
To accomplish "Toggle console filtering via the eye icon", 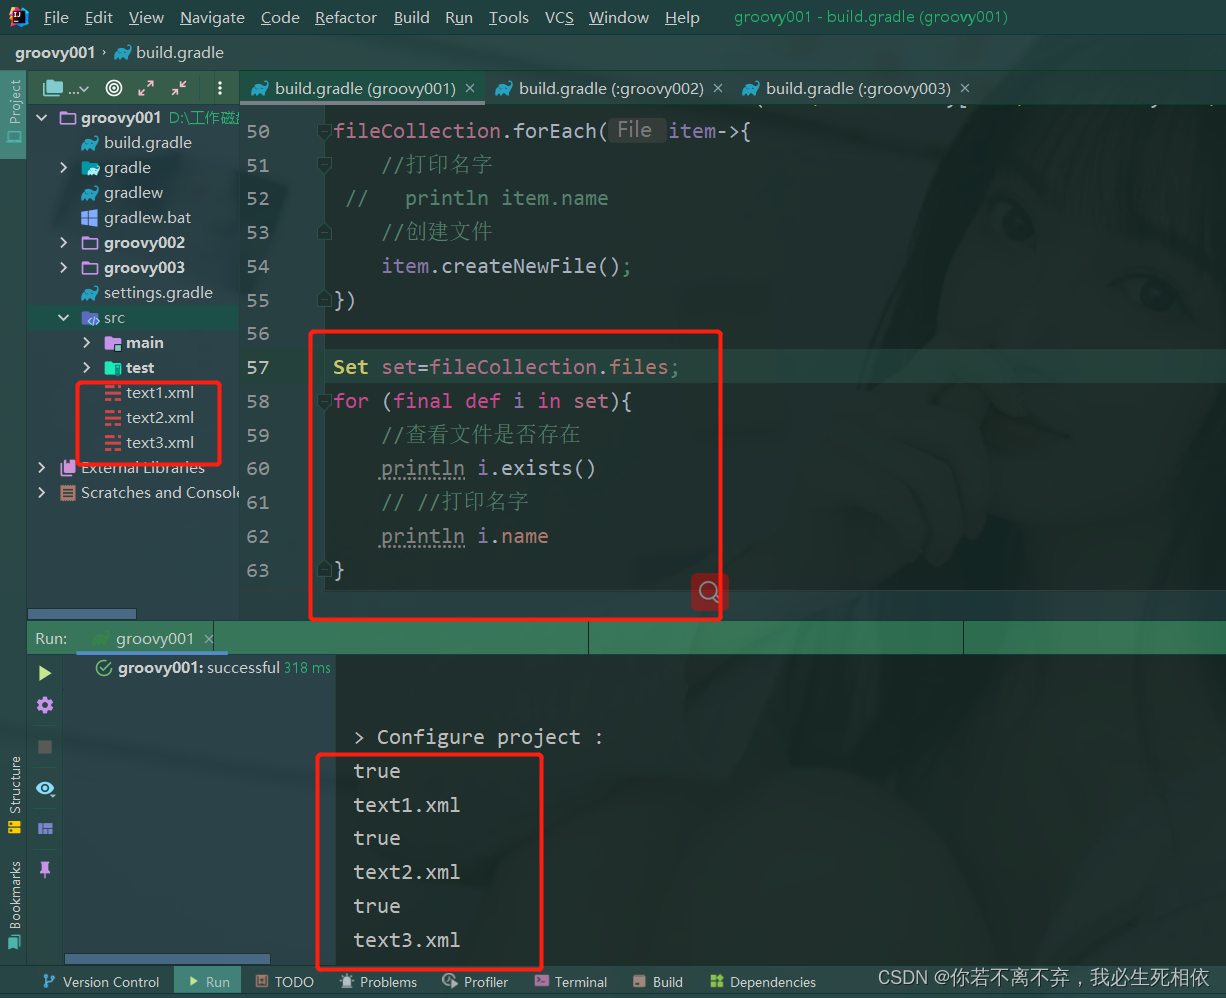I will [x=44, y=789].
